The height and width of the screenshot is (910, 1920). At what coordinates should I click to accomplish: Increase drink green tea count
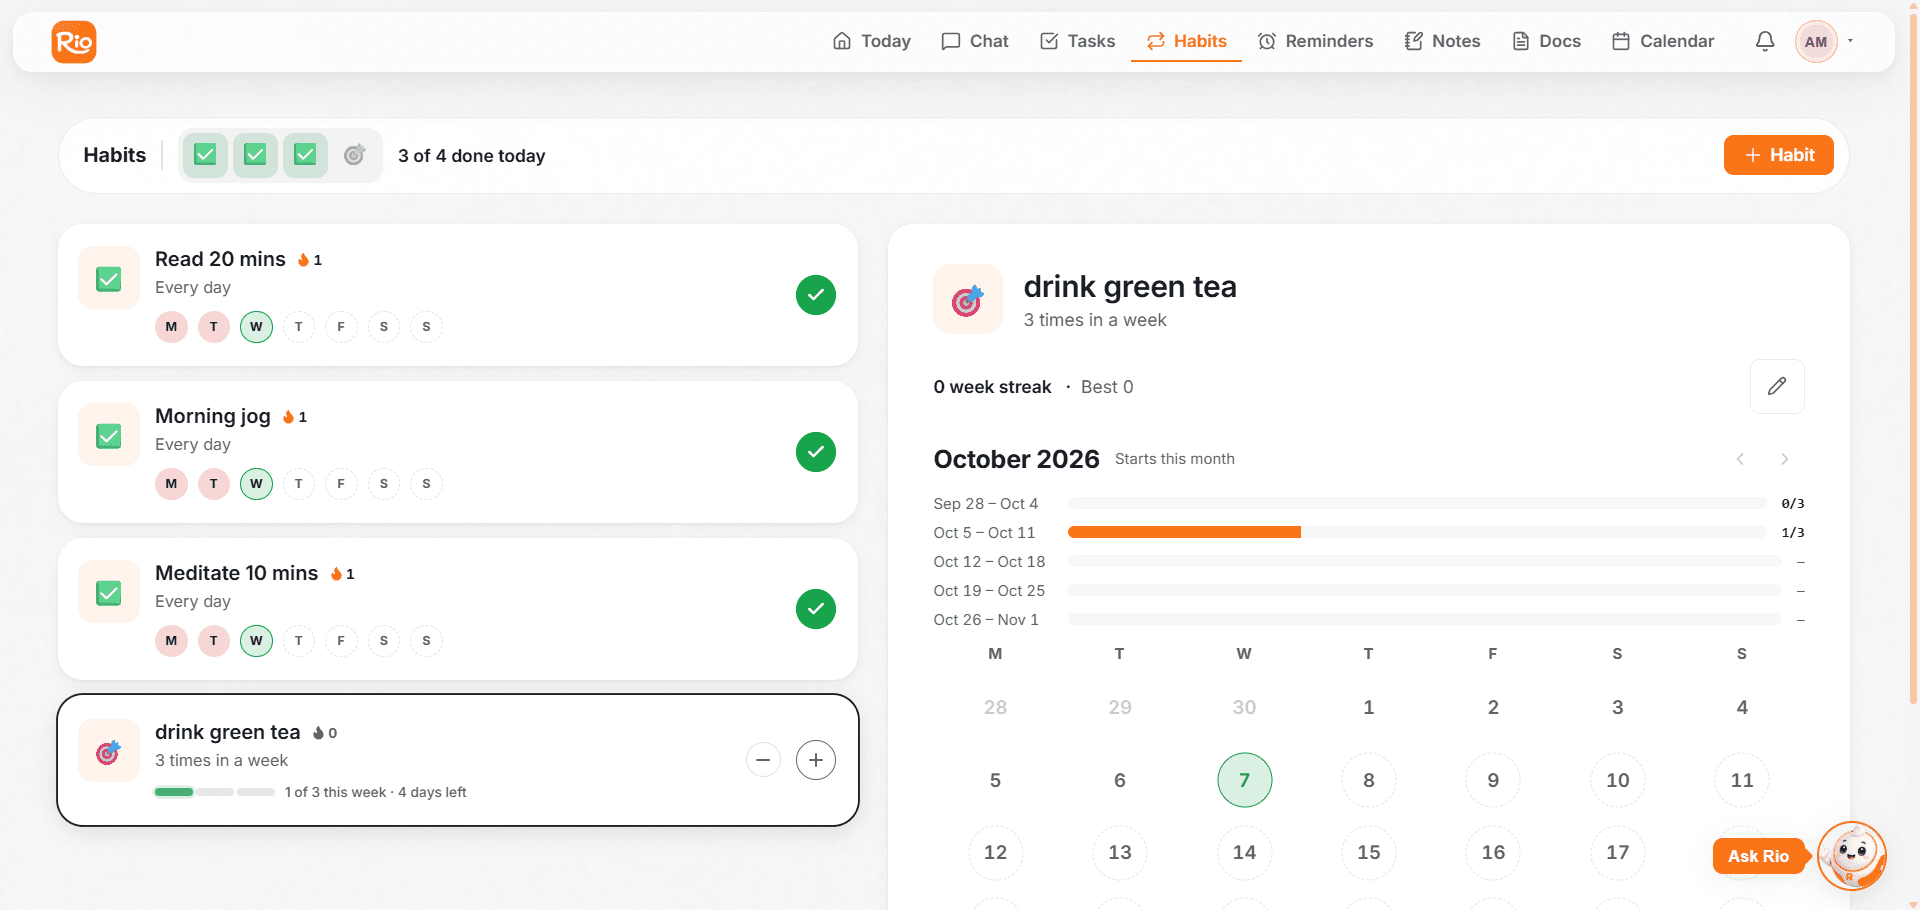point(816,760)
